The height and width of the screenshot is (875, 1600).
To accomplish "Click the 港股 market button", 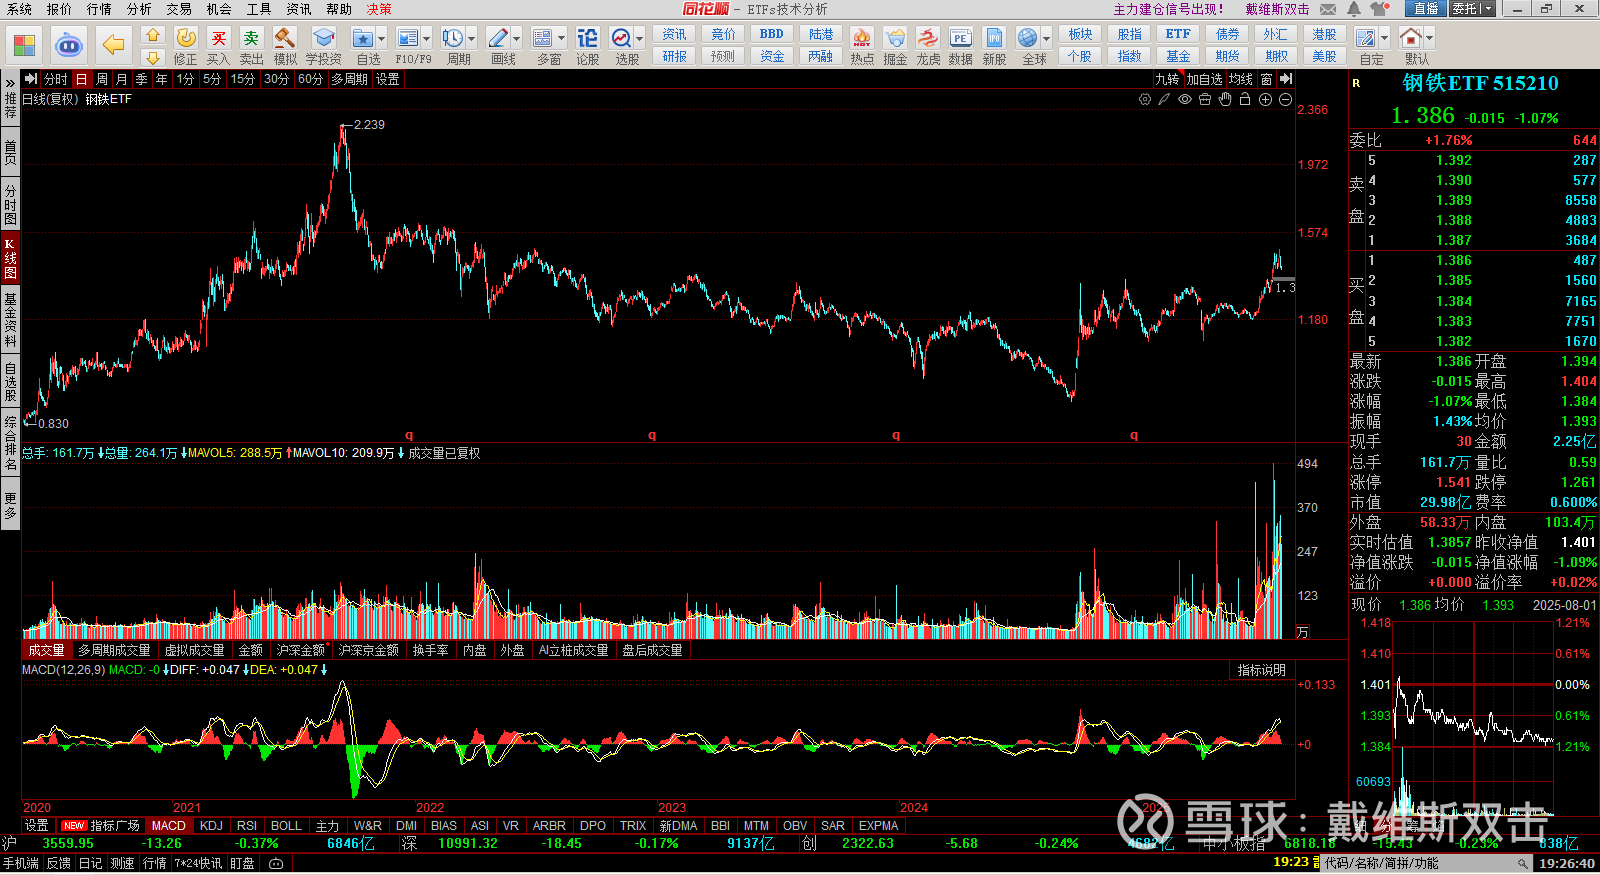I will [x=1324, y=34].
